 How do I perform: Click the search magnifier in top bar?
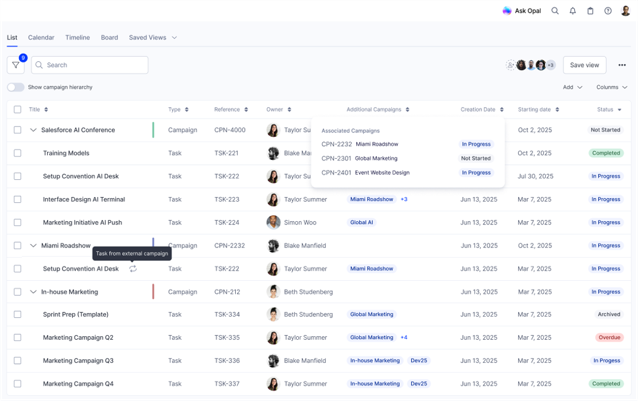(x=555, y=11)
